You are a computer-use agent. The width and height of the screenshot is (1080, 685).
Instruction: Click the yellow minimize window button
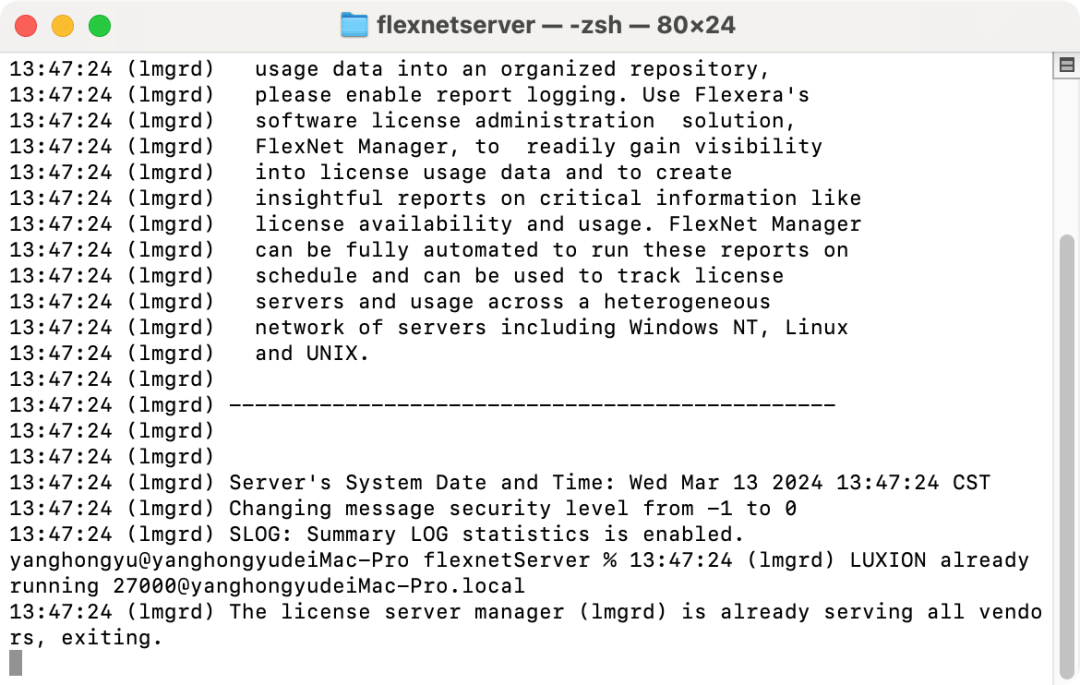click(x=63, y=26)
